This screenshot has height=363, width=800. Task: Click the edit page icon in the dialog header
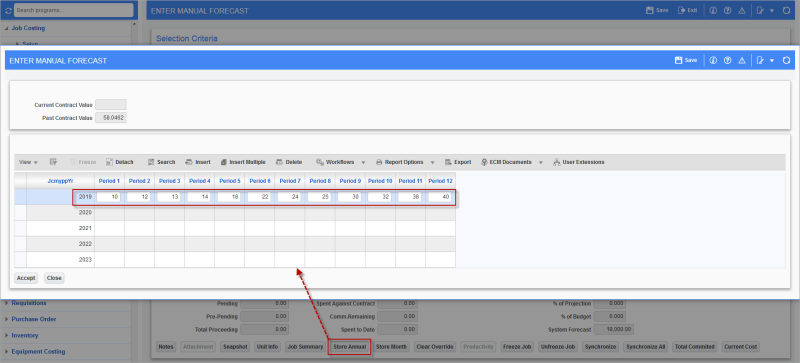tap(760, 60)
